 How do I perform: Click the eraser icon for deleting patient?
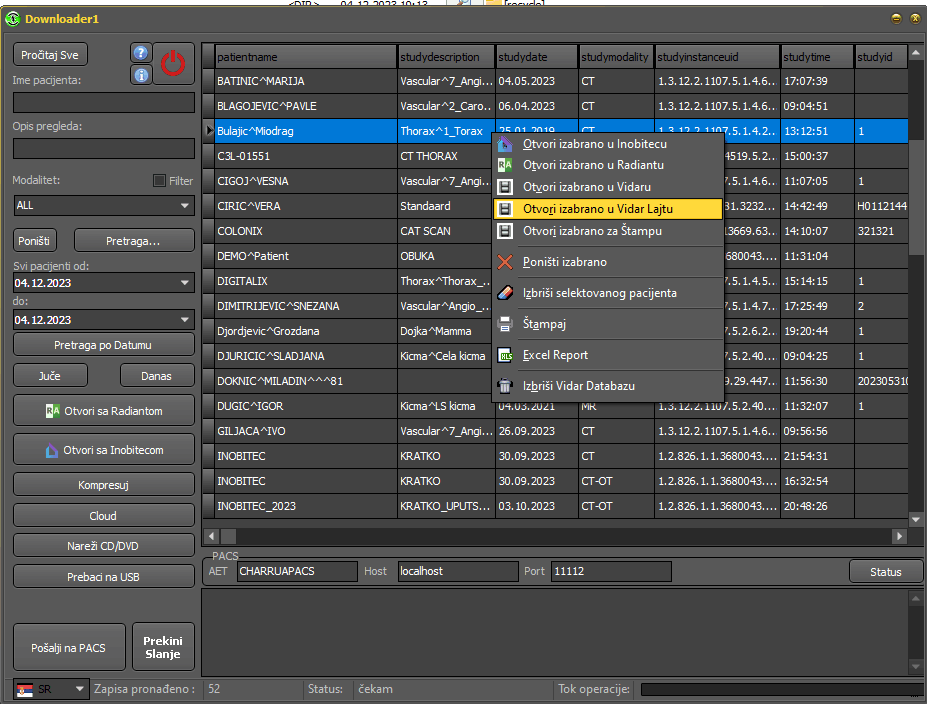[505, 293]
